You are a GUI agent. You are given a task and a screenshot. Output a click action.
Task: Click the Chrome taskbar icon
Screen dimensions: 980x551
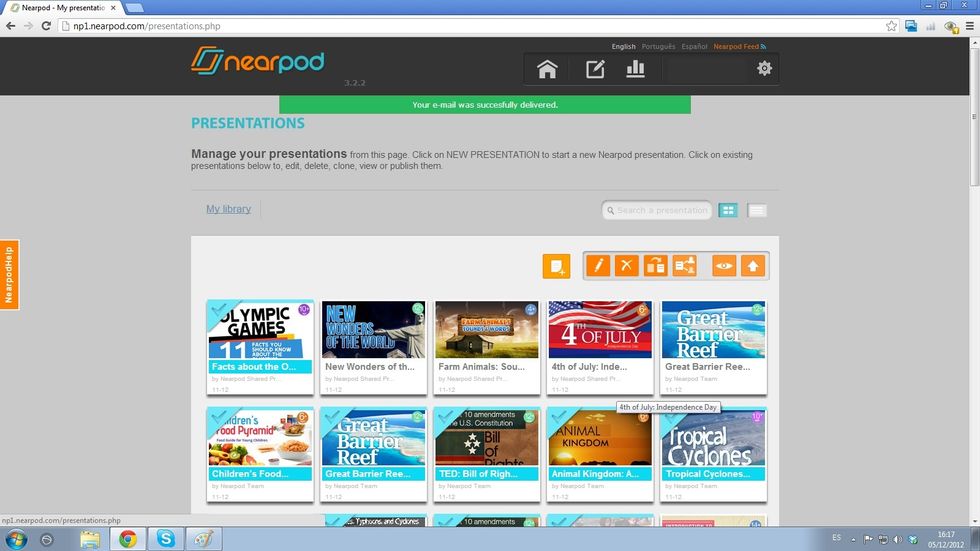pyautogui.click(x=128, y=539)
